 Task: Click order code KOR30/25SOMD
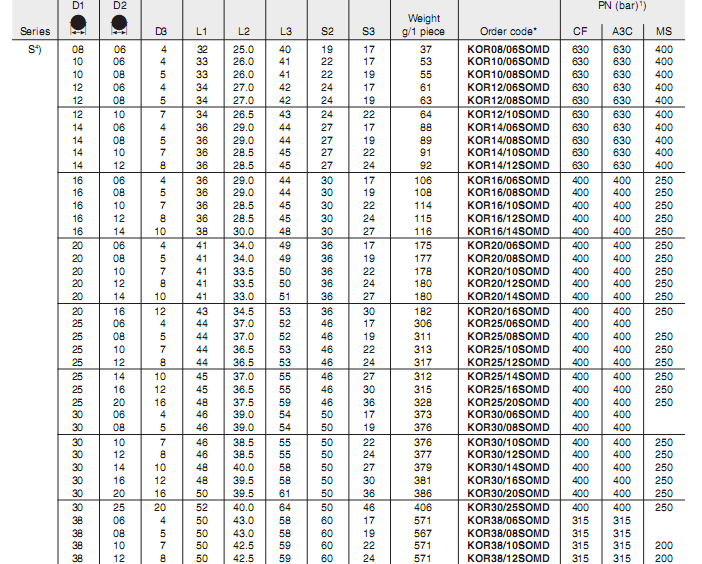point(509,507)
